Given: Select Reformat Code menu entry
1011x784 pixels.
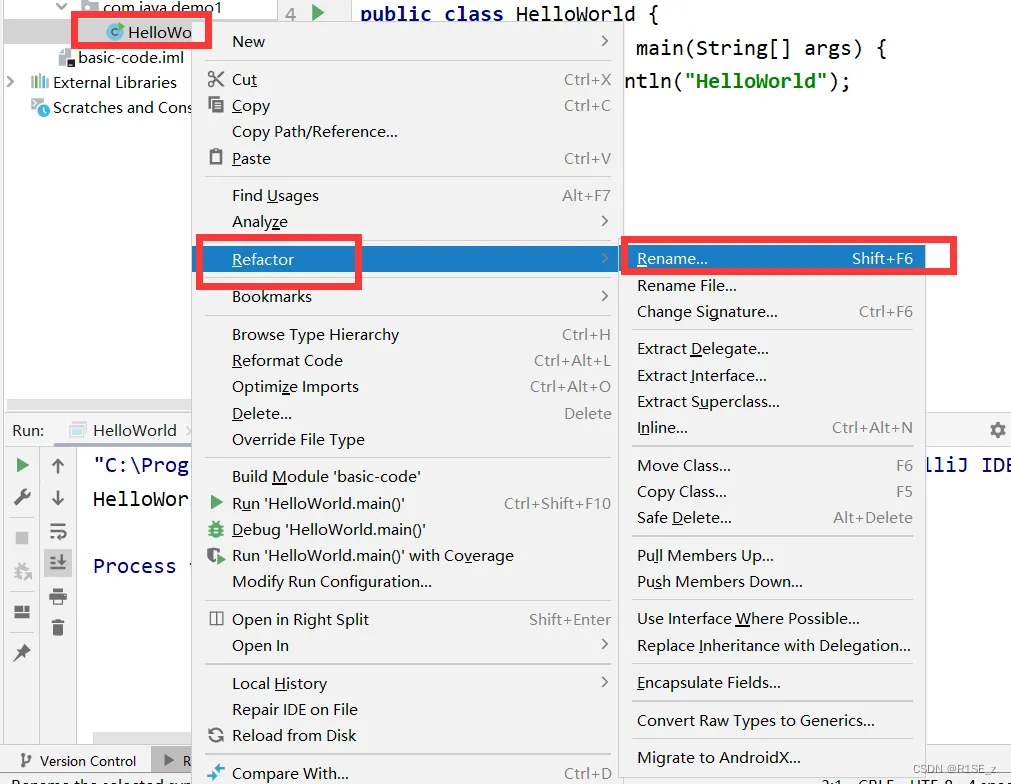Looking at the screenshot, I should 407,360.
